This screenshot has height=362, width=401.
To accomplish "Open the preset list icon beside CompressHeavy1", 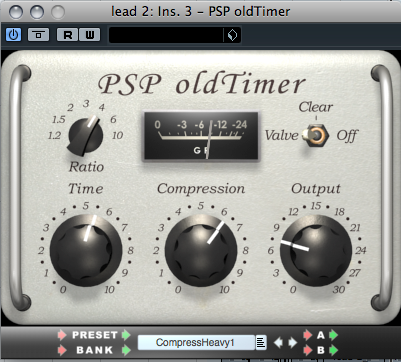I will click(261, 343).
